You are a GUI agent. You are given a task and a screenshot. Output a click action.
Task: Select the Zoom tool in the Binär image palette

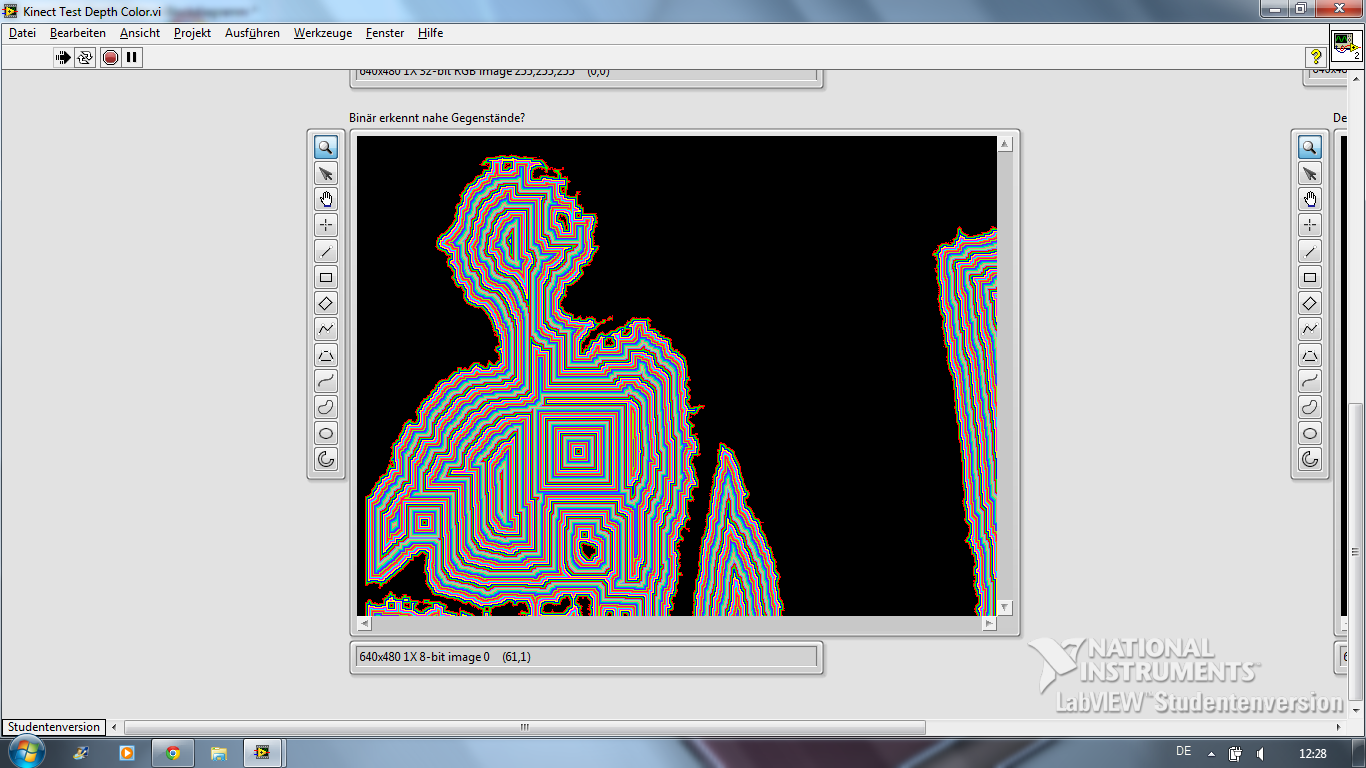click(x=326, y=147)
